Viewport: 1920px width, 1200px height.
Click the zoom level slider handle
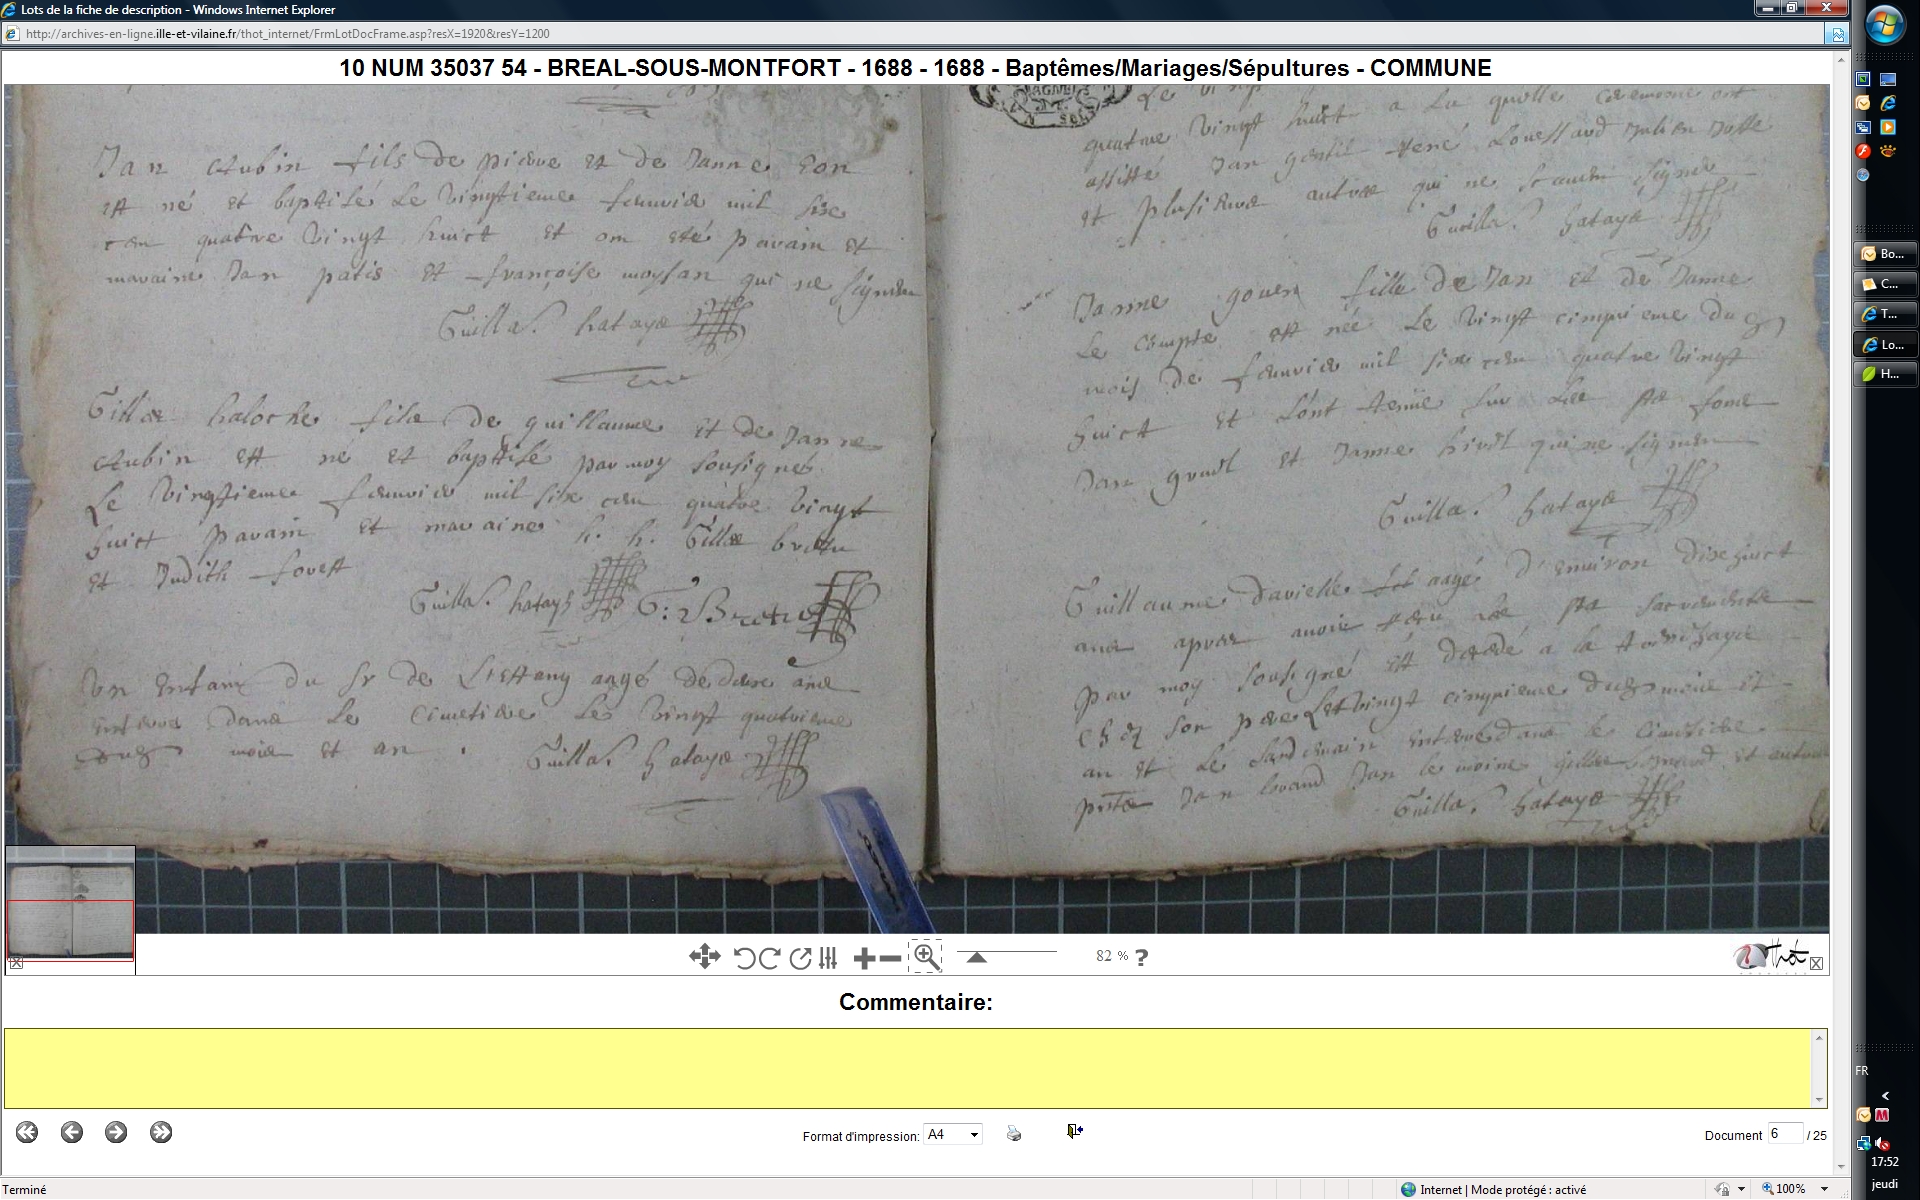(977, 957)
